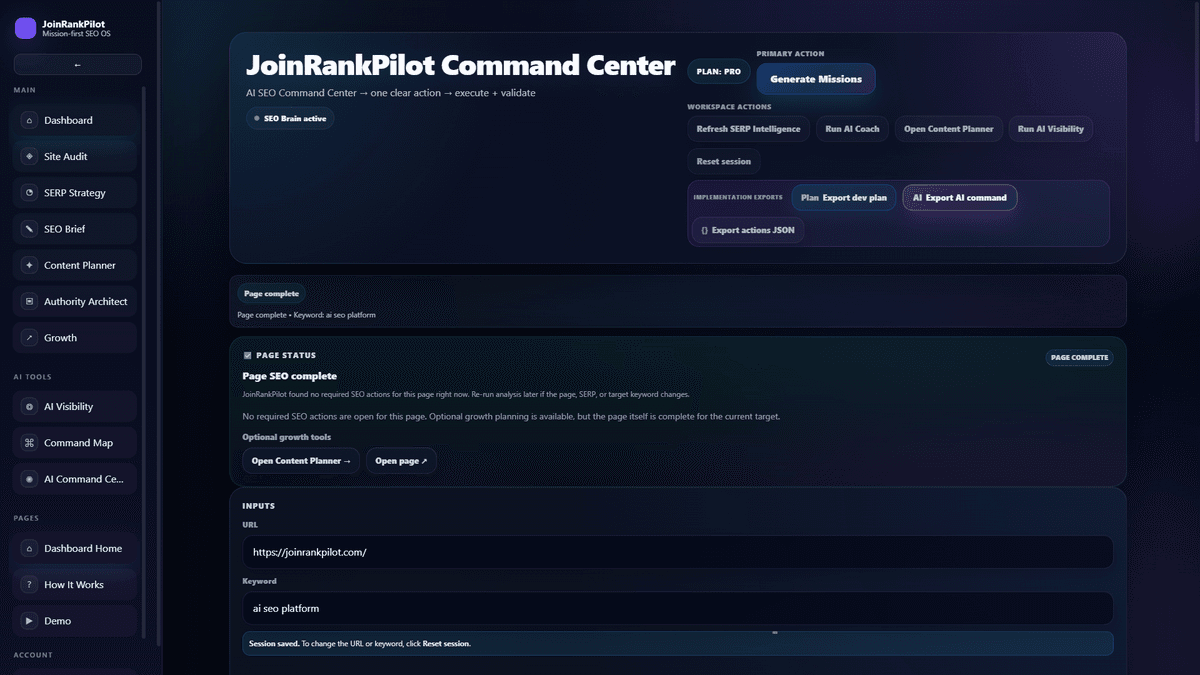The image size is (1200, 675).
Task: Click the Page SEO complete heading
Action: point(289,376)
